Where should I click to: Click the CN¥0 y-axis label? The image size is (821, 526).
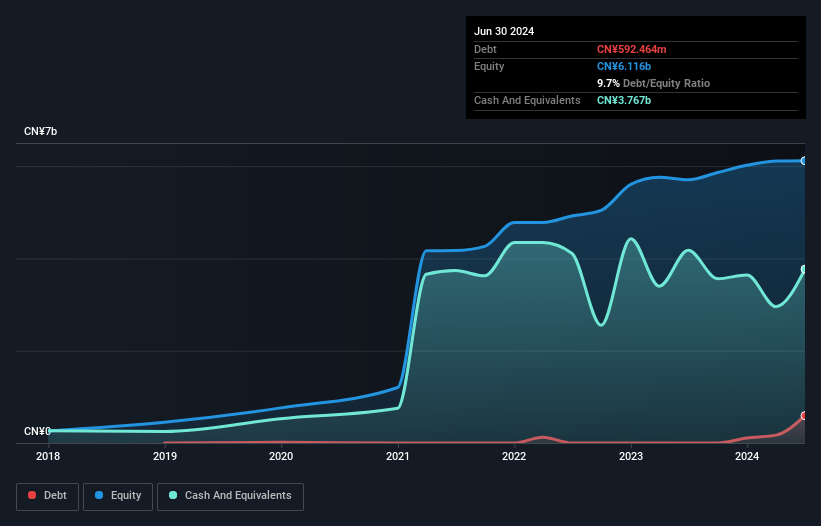[x=37, y=431]
